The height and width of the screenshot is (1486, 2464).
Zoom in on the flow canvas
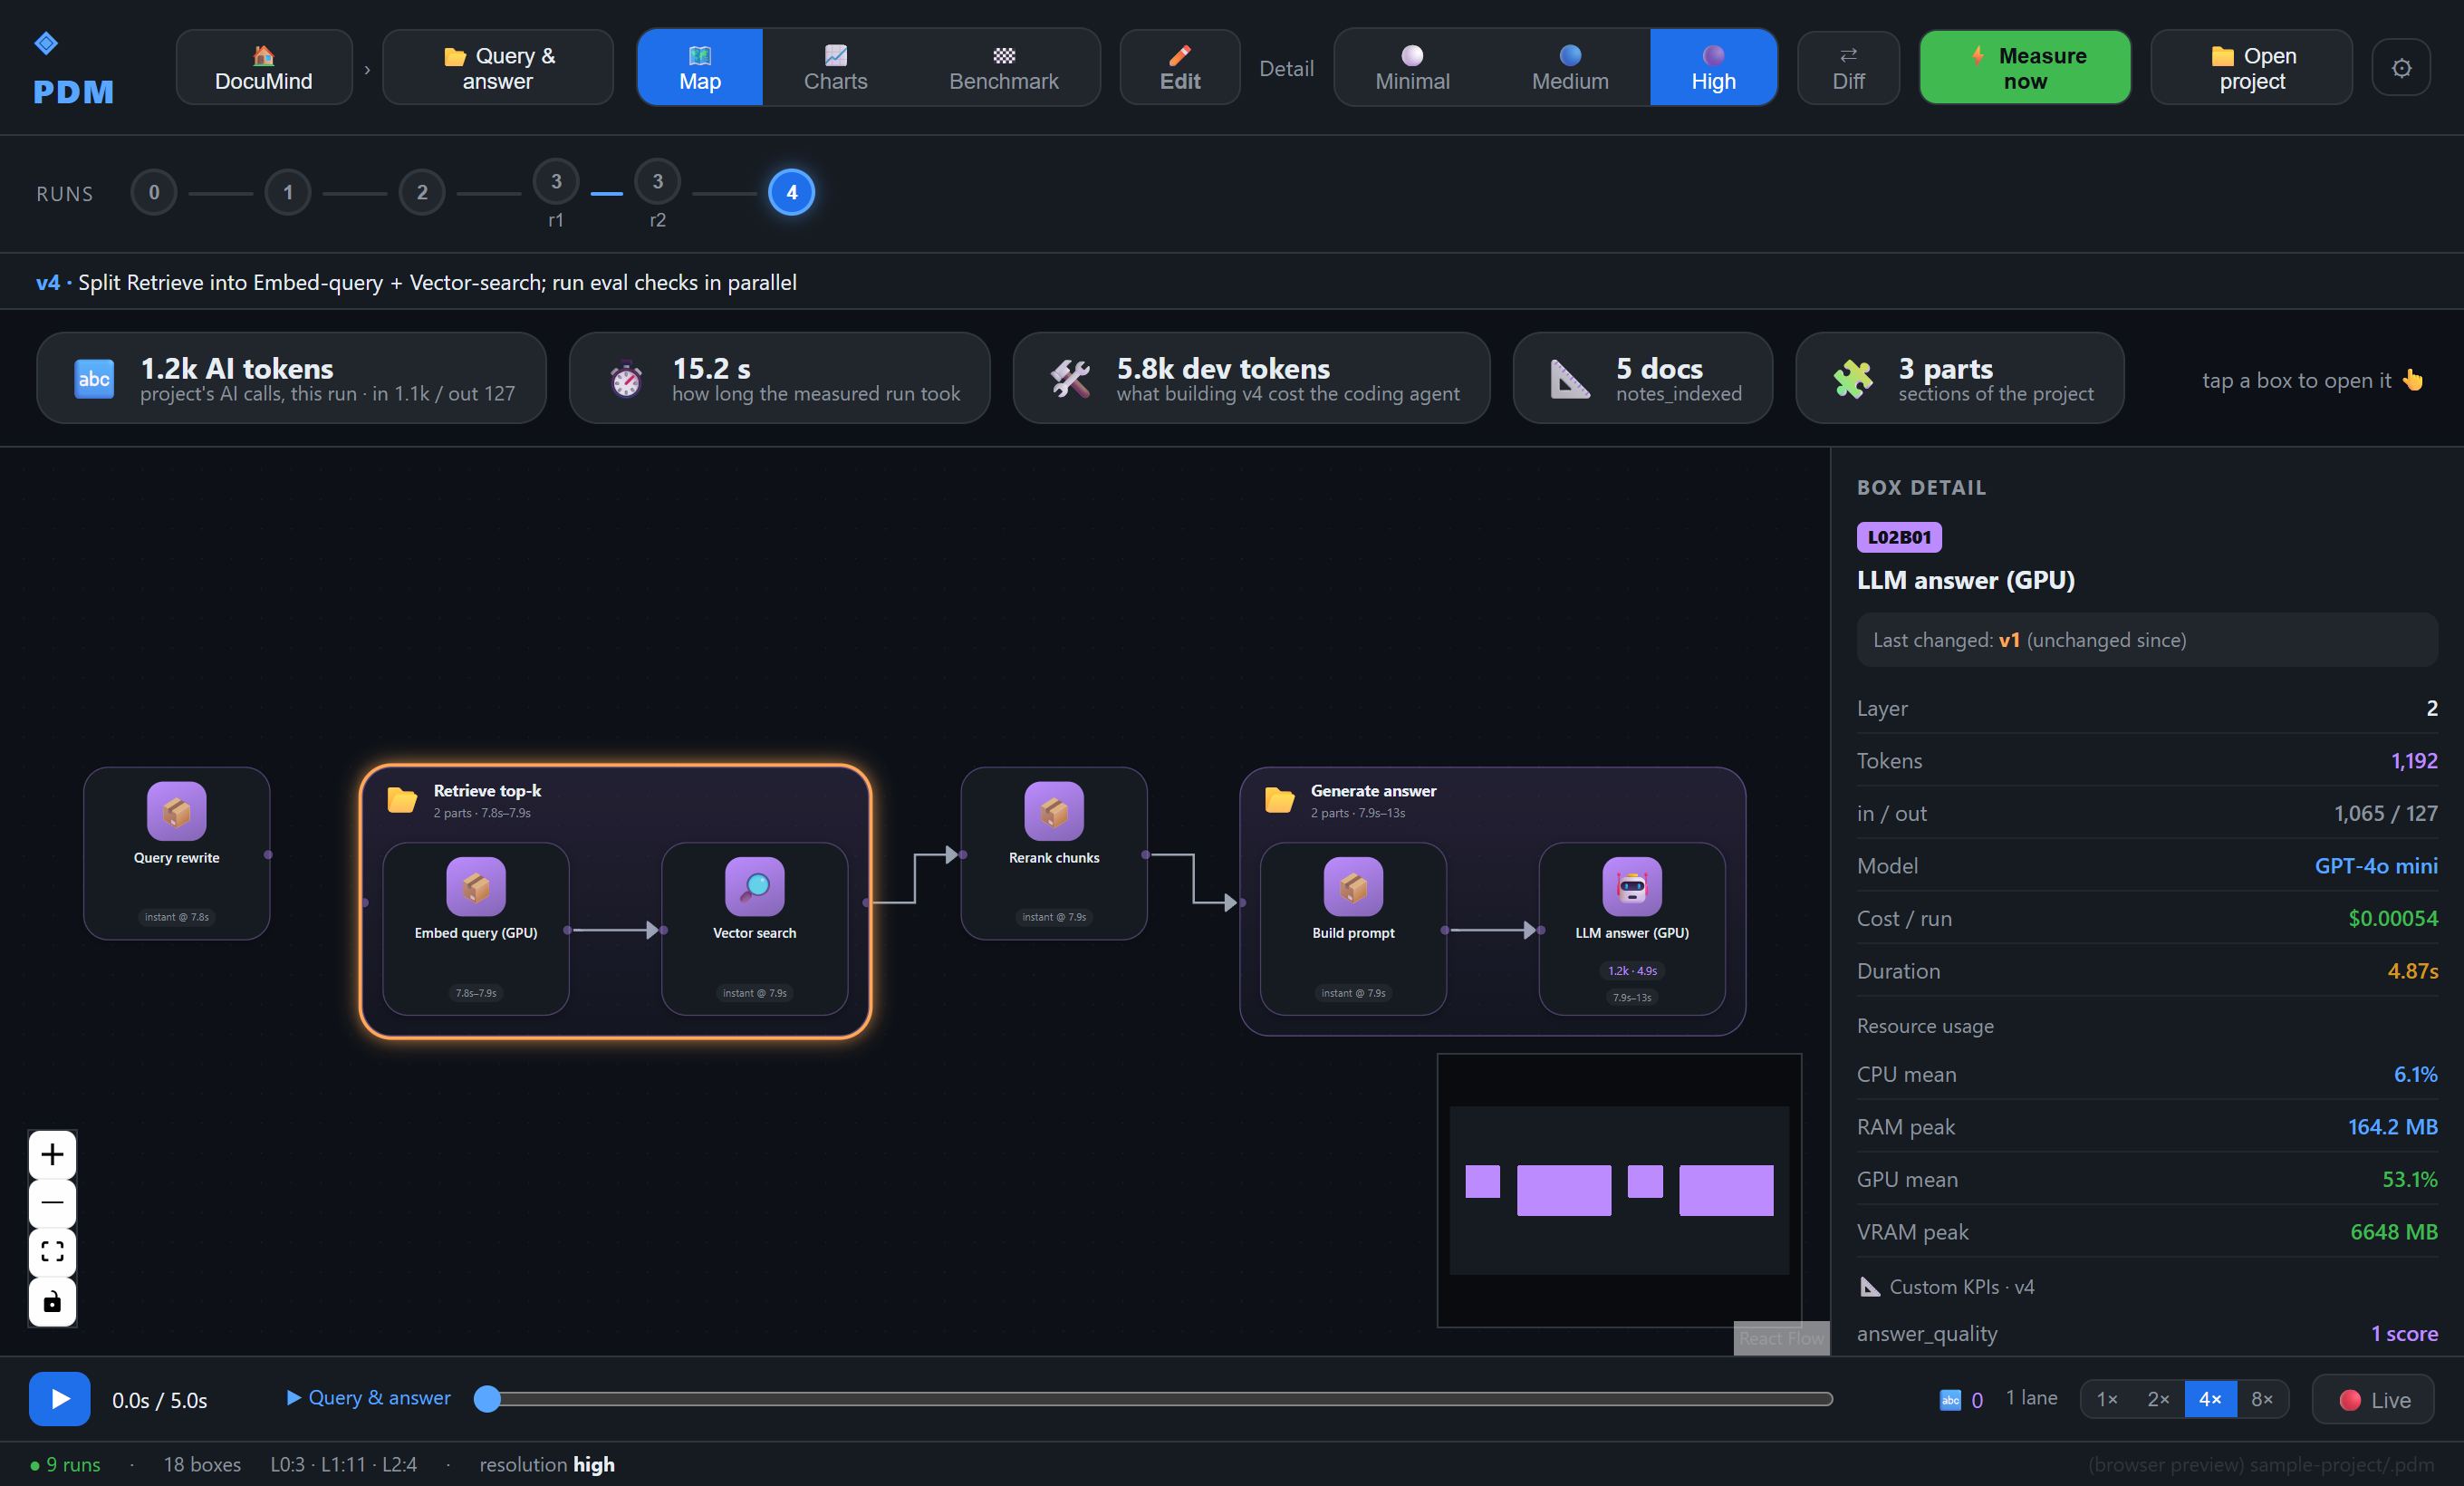click(52, 1155)
